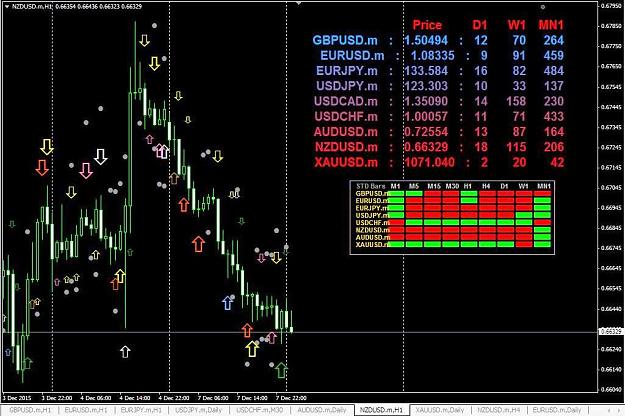Select the USDJPY.m row label

click(x=346, y=86)
